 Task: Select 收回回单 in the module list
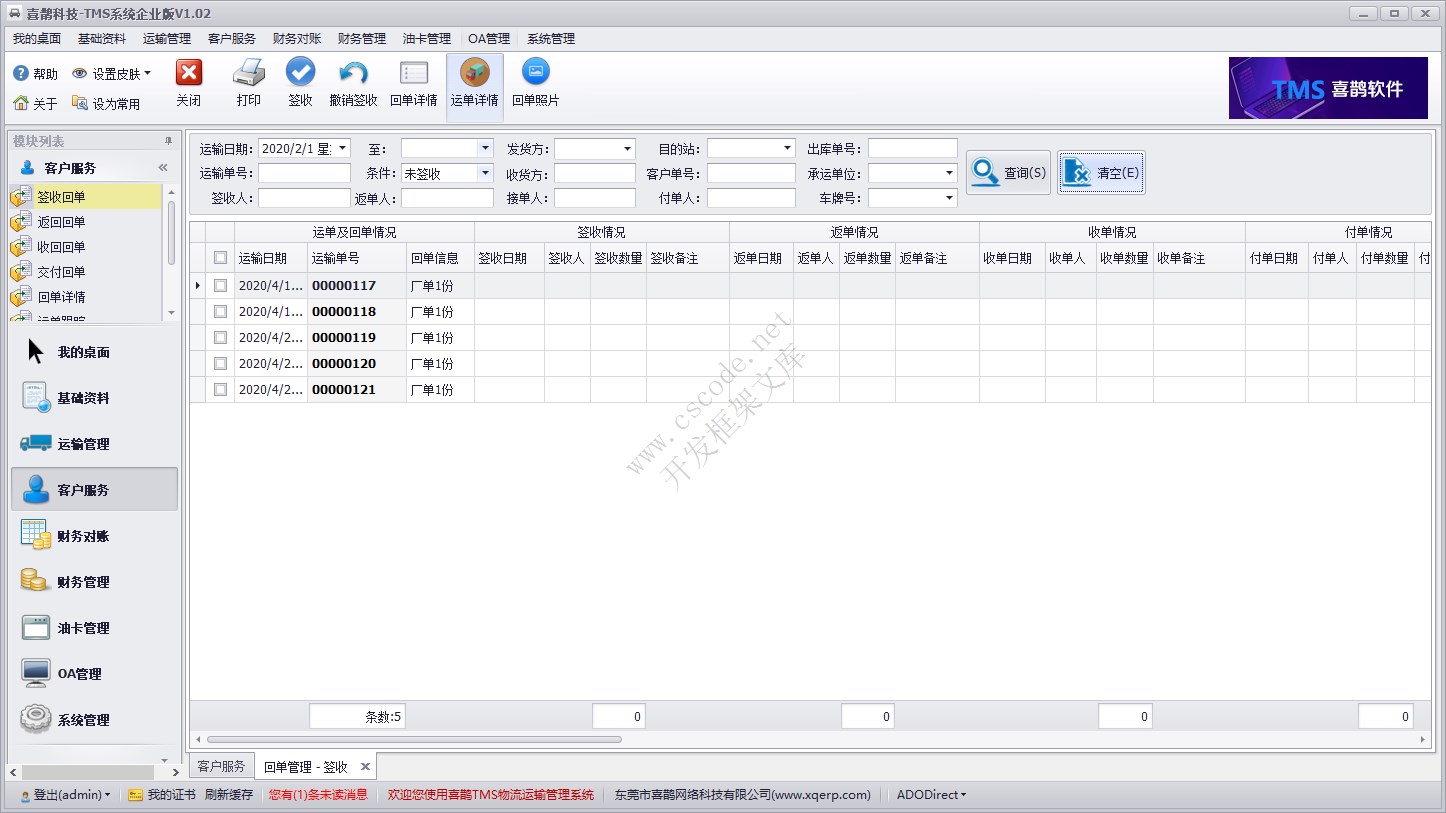86,247
